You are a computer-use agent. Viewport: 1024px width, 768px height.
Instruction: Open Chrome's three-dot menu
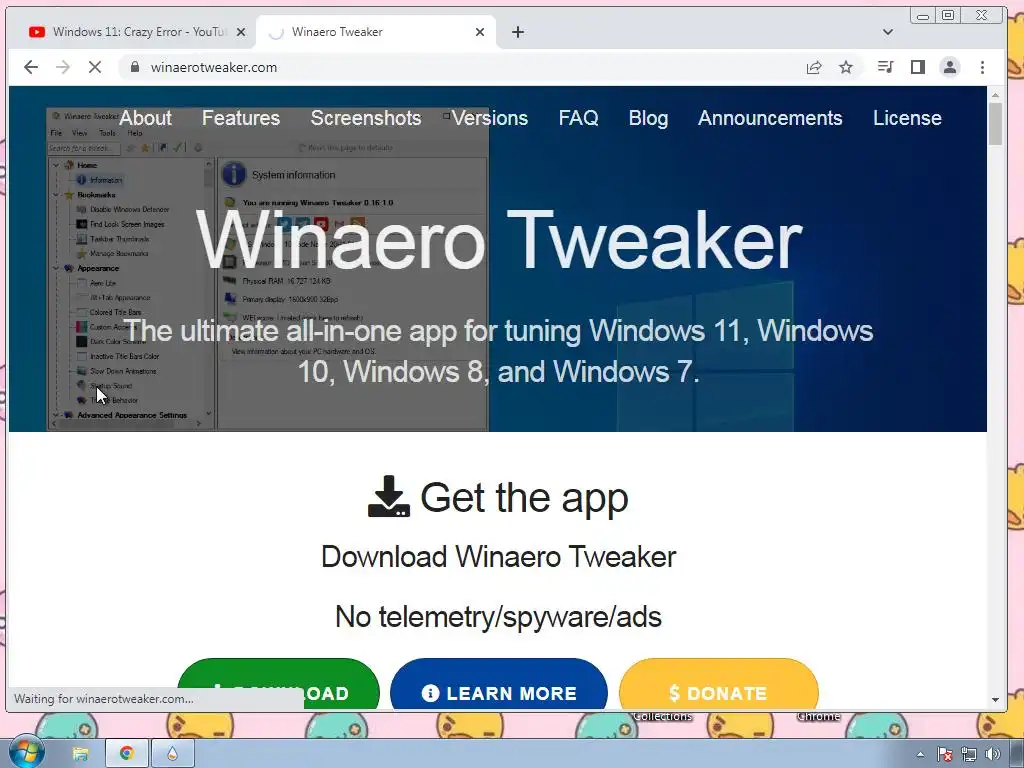coord(982,67)
